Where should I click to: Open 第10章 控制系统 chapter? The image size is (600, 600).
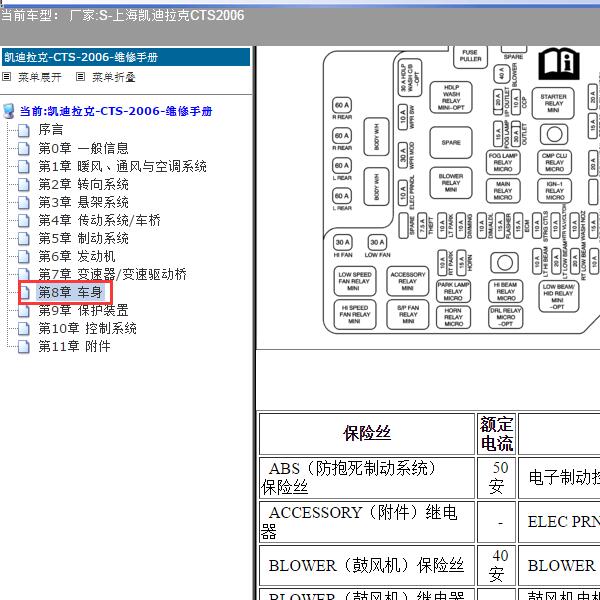88,328
